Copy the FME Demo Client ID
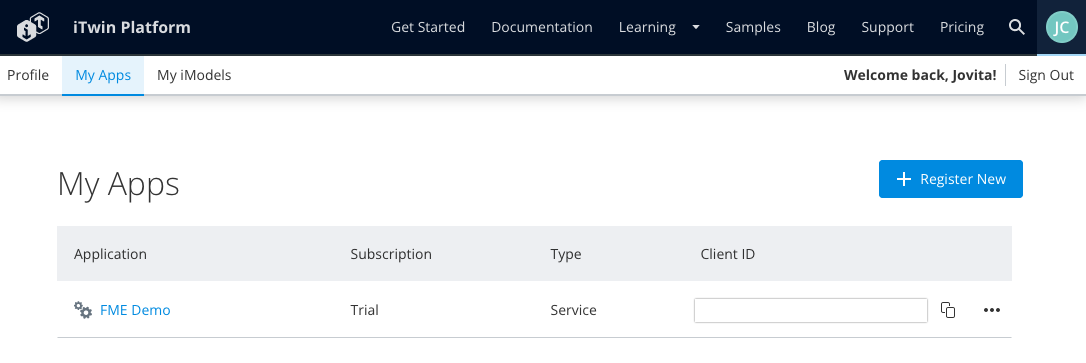 point(948,310)
